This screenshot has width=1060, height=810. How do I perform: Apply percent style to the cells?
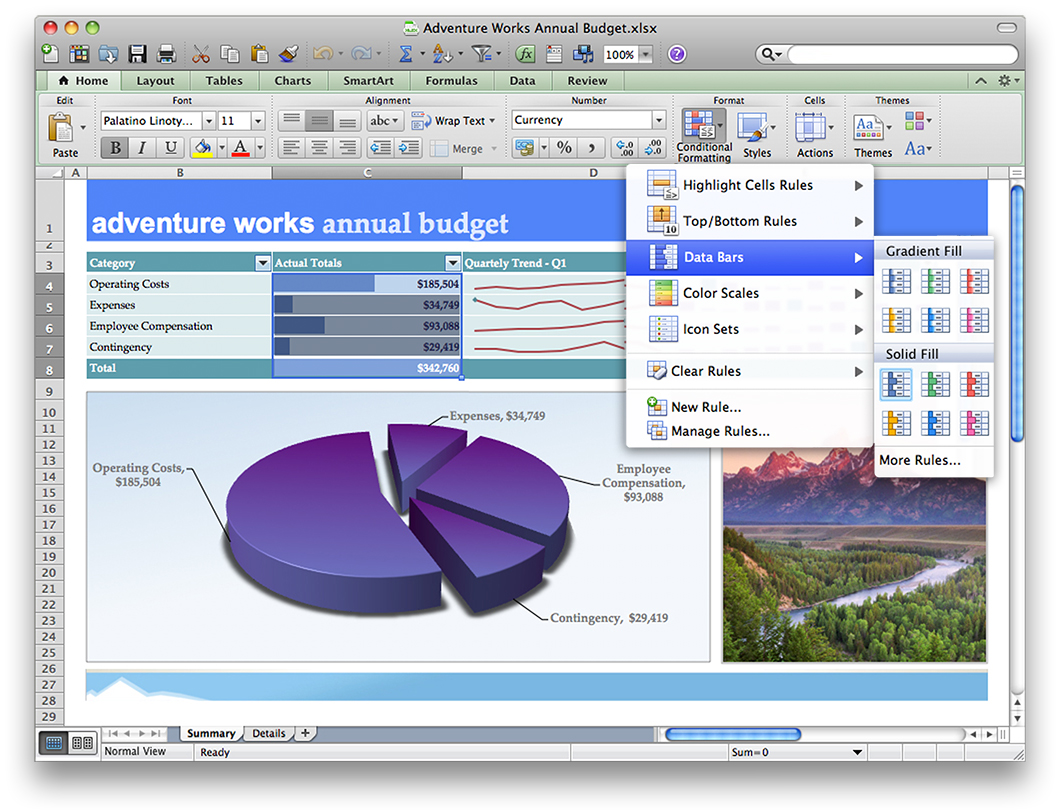[x=564, y=148]
